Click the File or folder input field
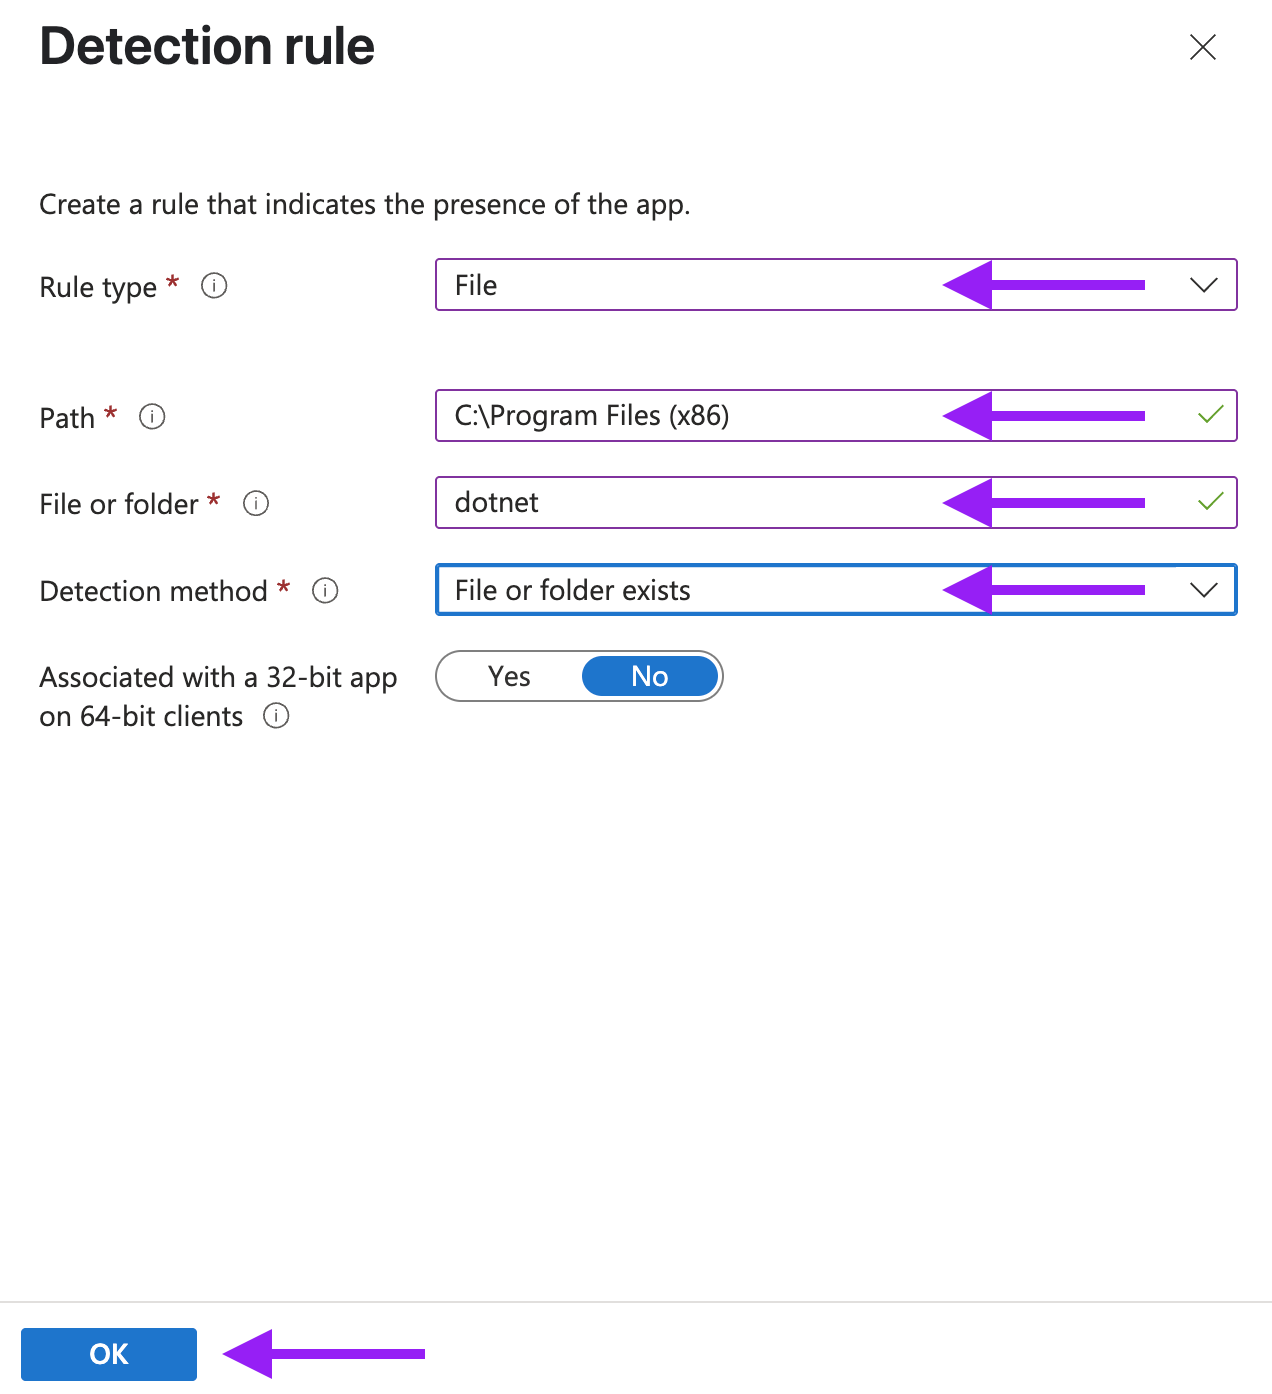The image size is (1272, 1394). (836, 502)
